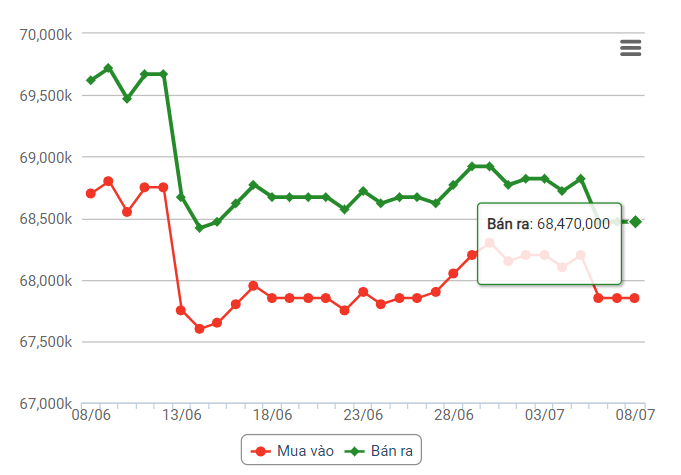Click the lowest red Mua vào point

coord(199,328)
